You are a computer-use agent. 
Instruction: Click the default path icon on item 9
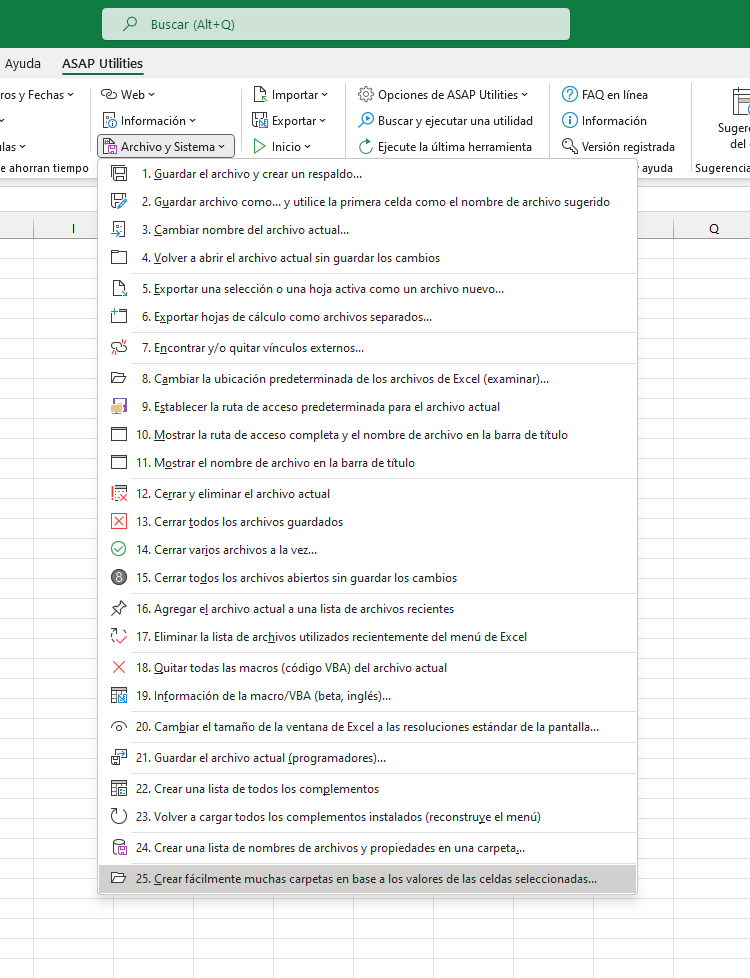[119, 407]
